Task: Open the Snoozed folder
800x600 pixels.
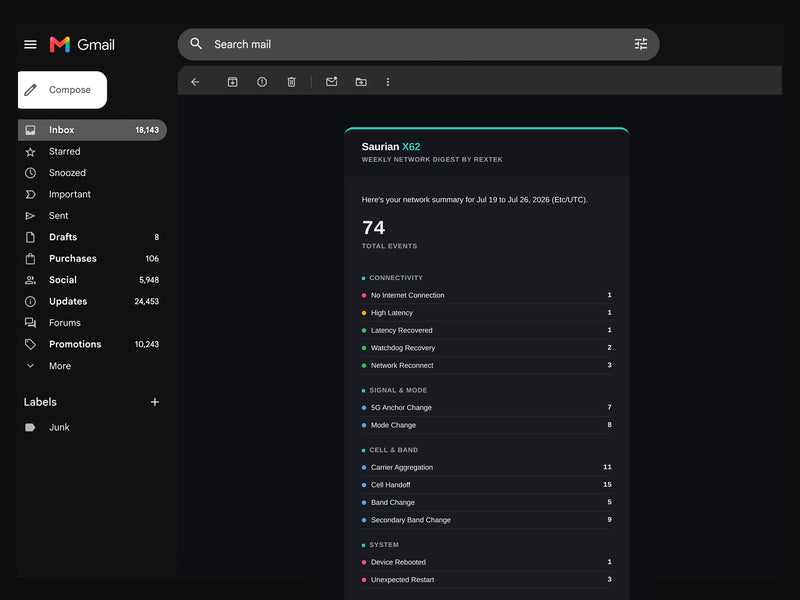Action: click(x=92, y=173)
